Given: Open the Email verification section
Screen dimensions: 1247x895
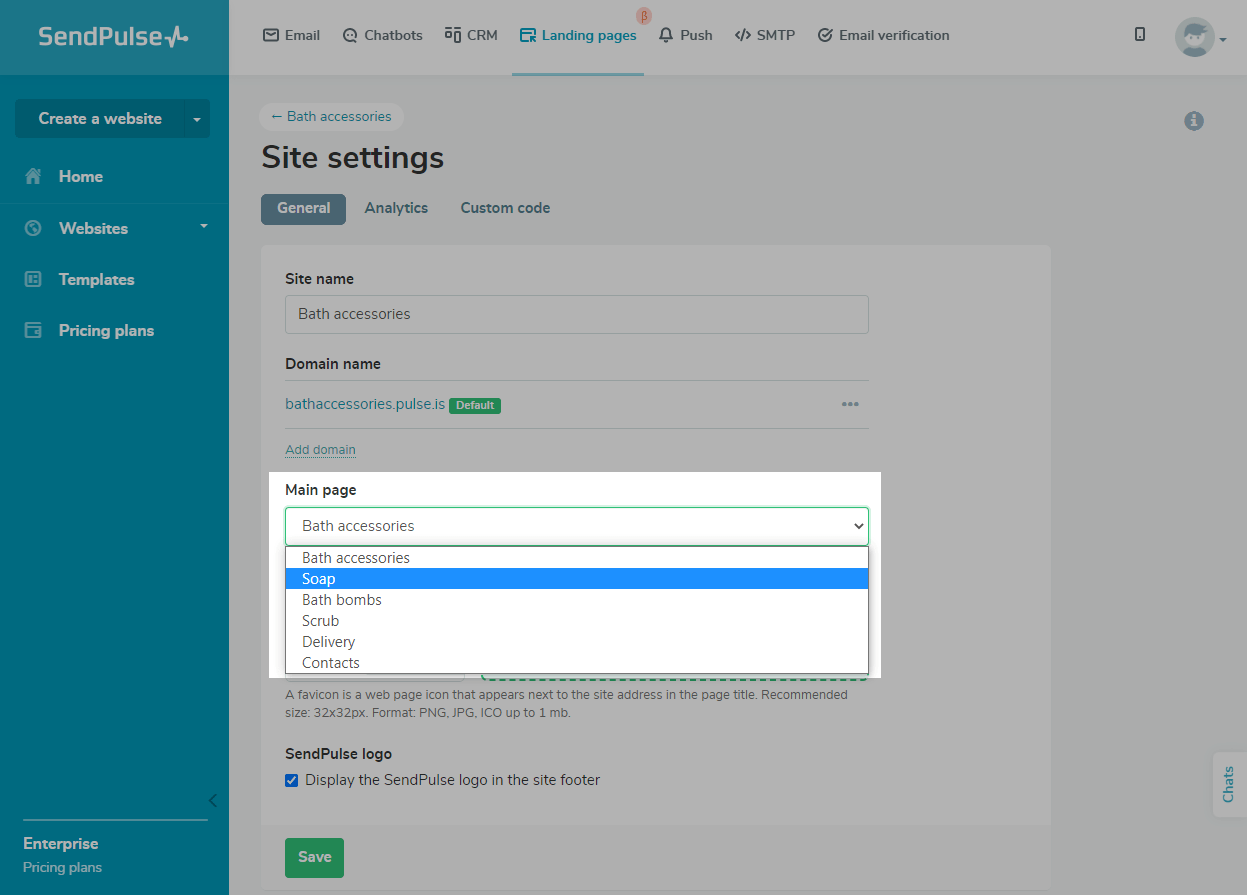Looking at the screenshot, I should pyautogui.click(x=883, y=35).
